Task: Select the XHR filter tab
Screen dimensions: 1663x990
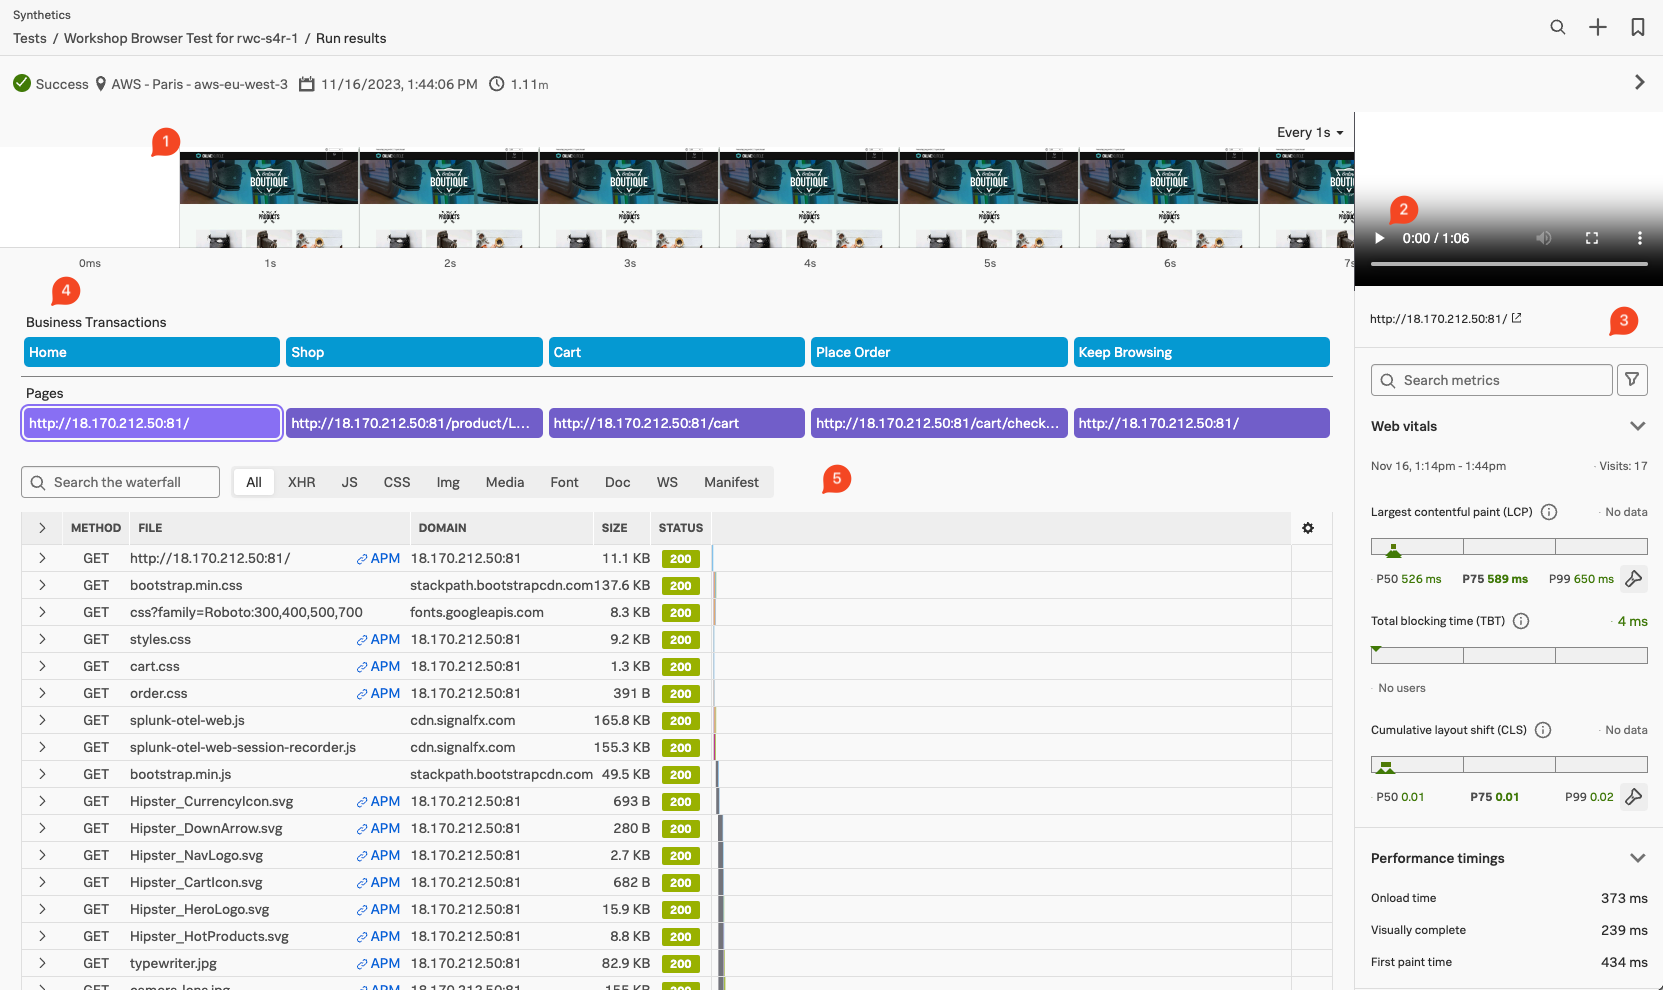Action: point(301,482)
